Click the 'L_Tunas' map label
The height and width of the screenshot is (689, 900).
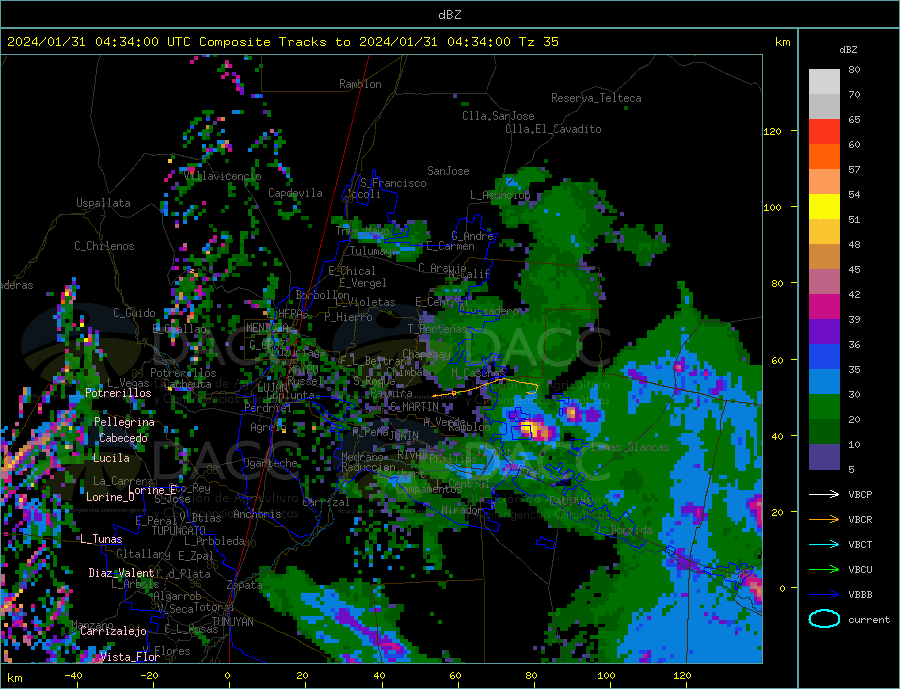point(101,539)
